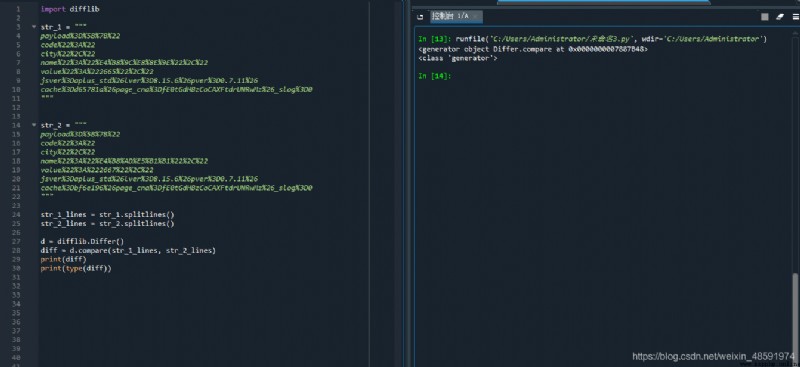
Task: Click the jsver line on editor line 9
Action: point(149,81)
